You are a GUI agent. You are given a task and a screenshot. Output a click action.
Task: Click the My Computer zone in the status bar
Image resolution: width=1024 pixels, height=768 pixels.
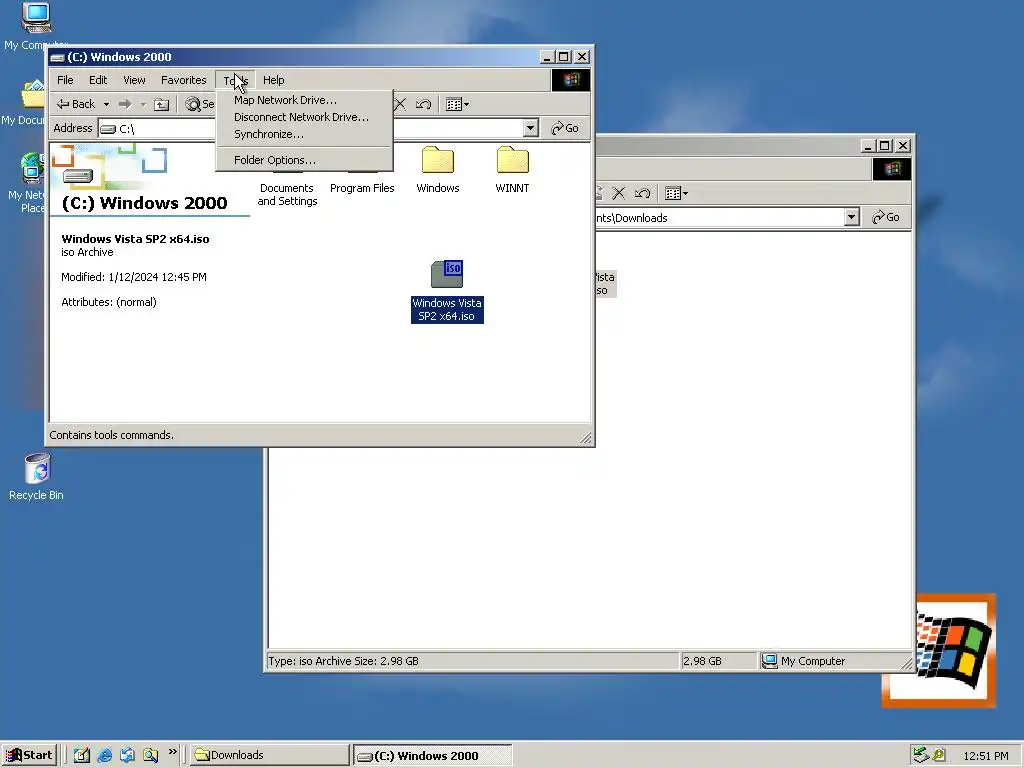click(833, 661)
